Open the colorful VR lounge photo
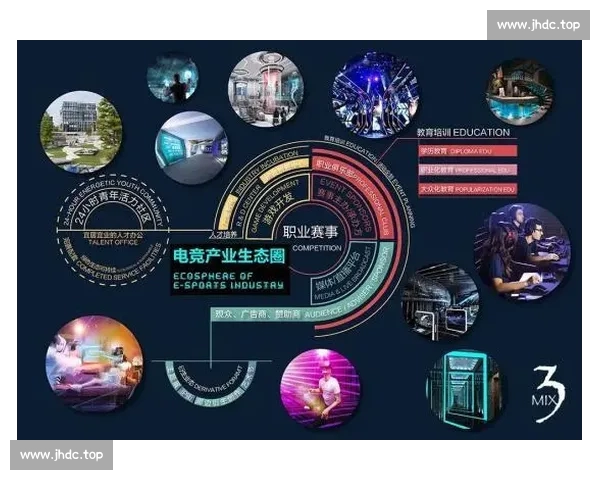This screenshot has width=600, height=480. 95,364
